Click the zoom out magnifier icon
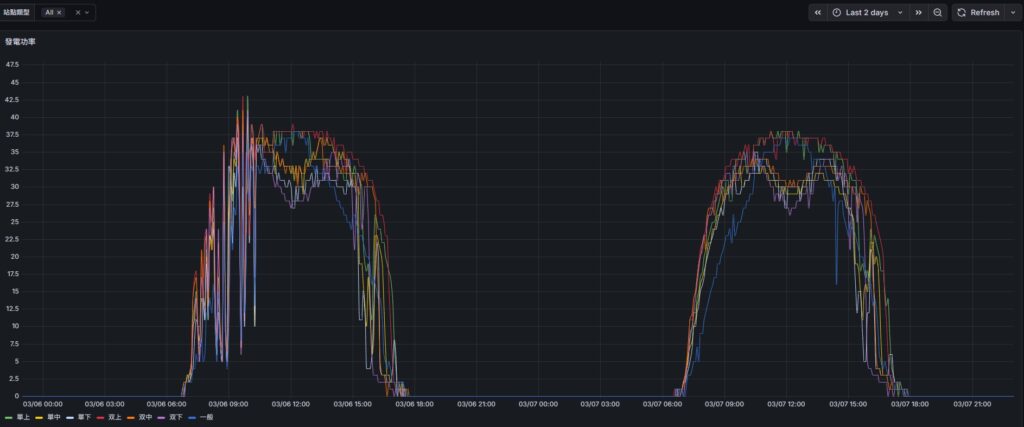Screen dimensions: 1024x427 (938, 13)
